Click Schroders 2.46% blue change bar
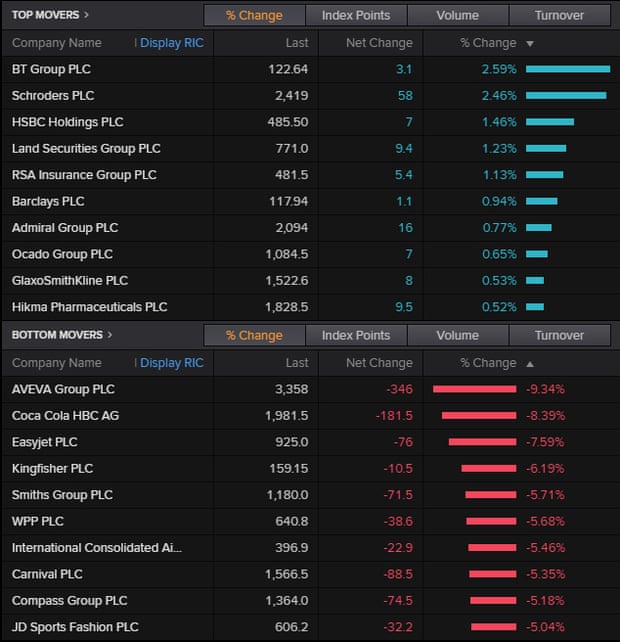This screenshot has width=620, height=642. tap(566, 96)
